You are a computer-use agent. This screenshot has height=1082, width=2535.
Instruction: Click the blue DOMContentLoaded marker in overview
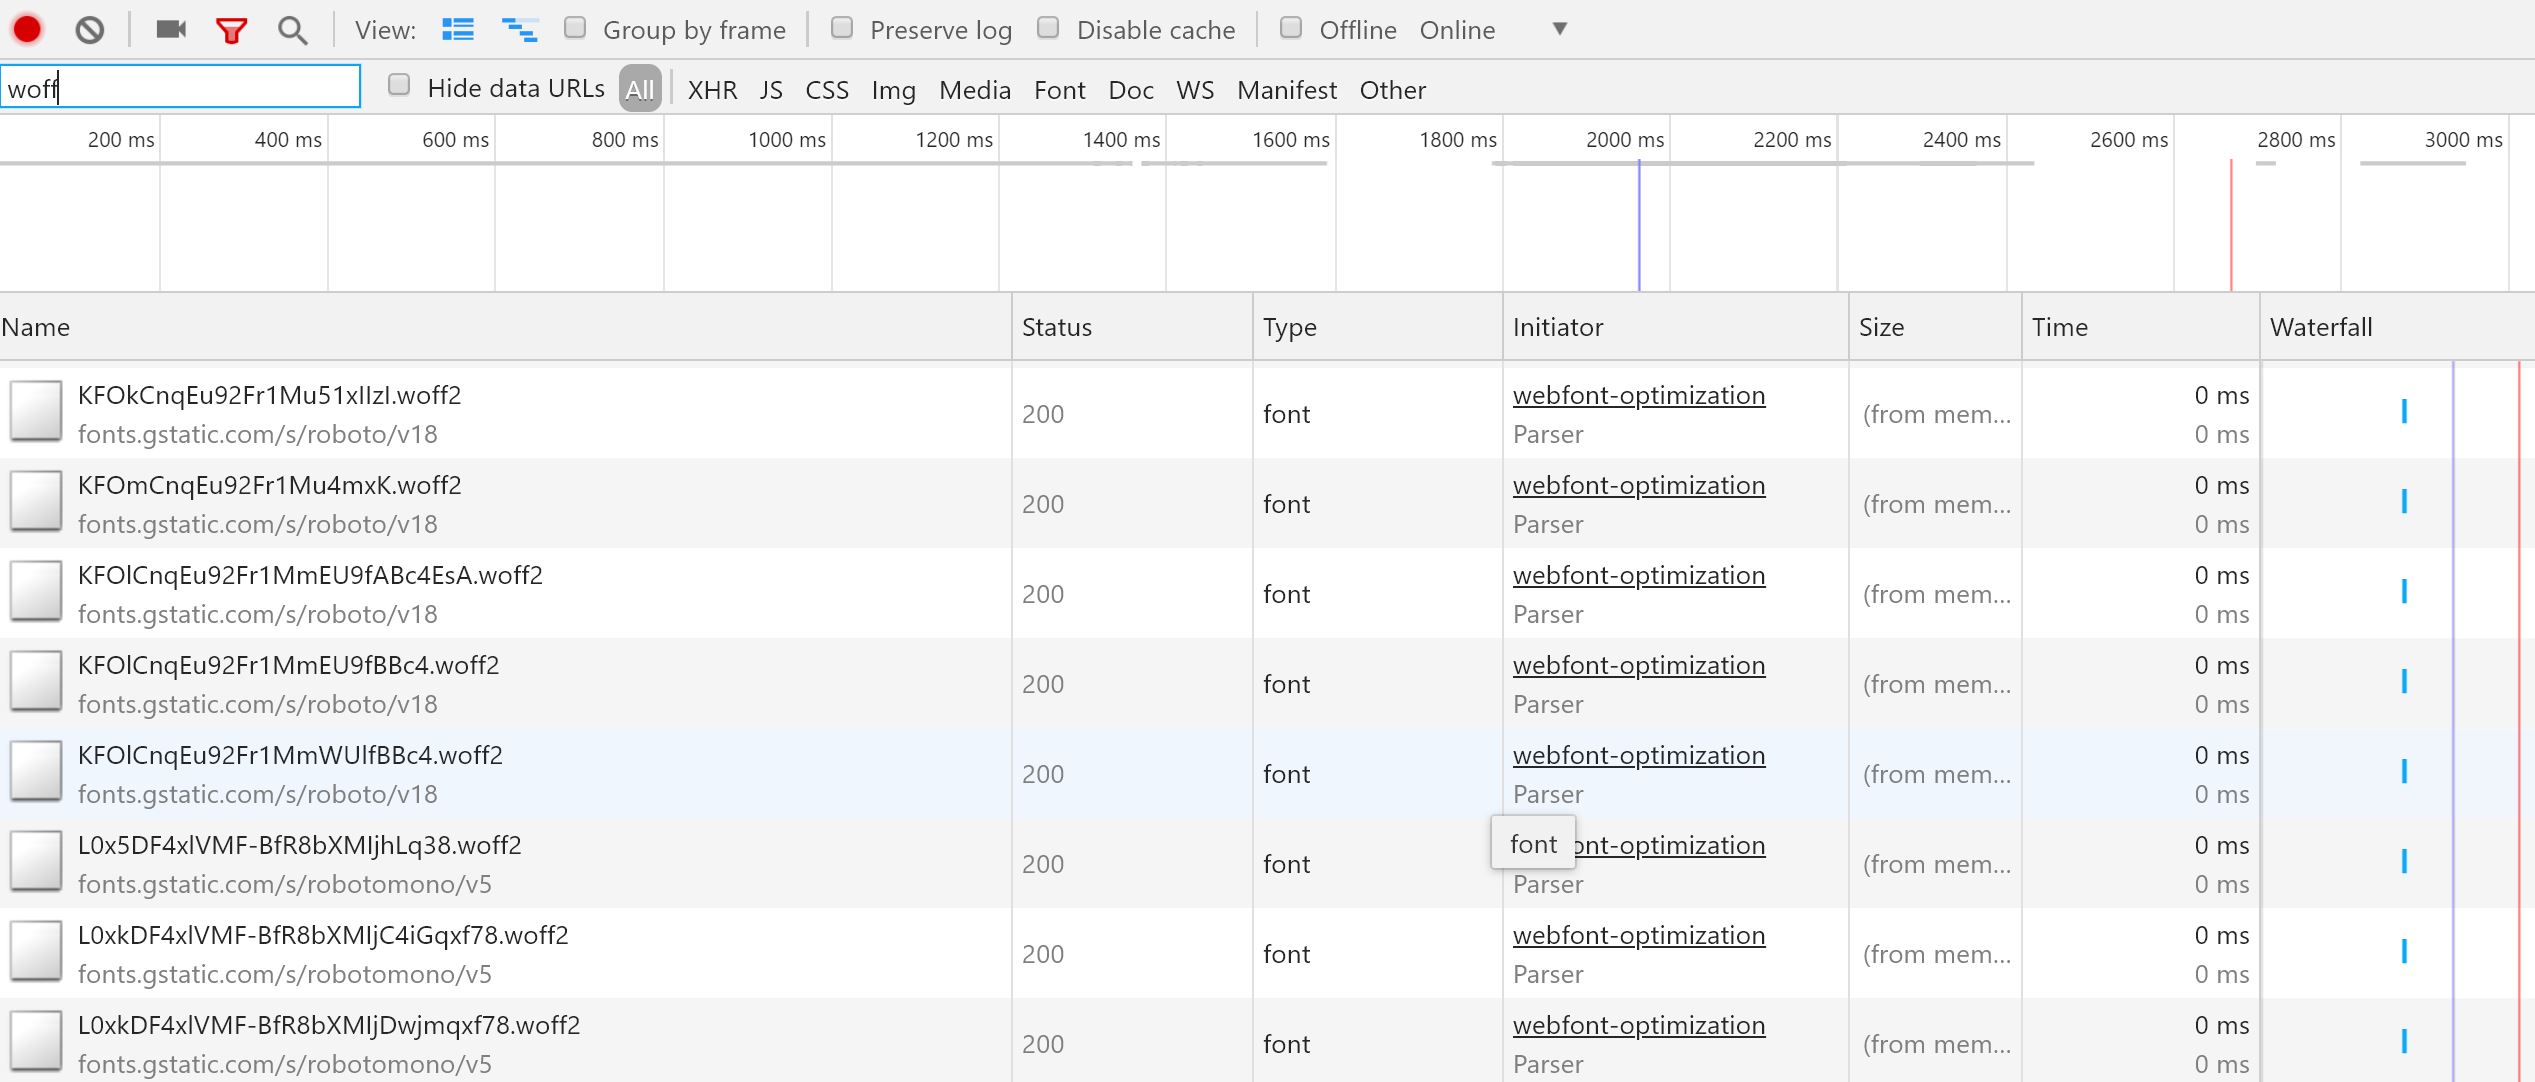click(x=1639, y=225)
